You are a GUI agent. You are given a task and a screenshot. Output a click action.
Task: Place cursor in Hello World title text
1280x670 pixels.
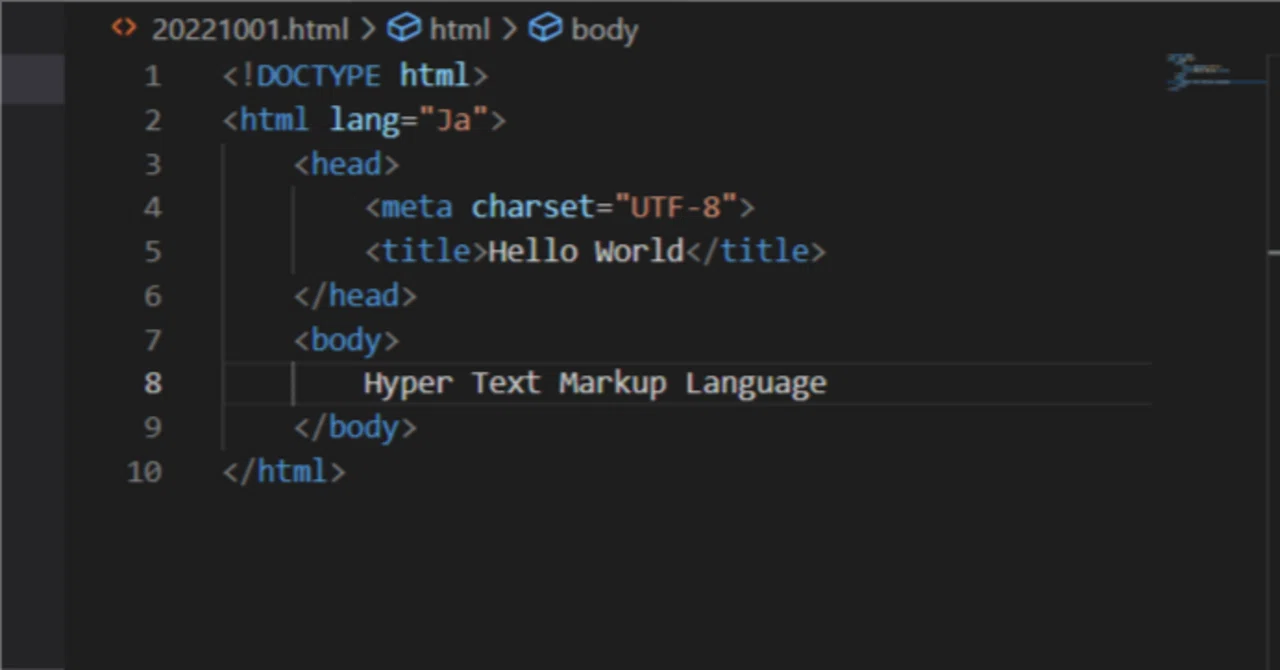click(x=586, y=251)
